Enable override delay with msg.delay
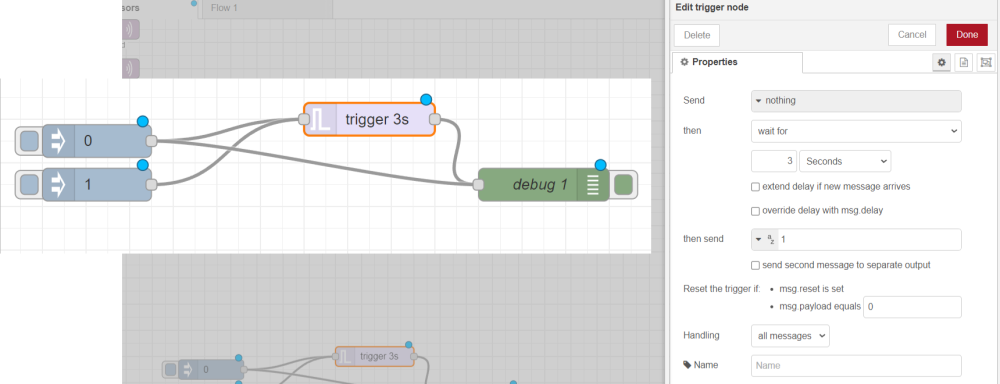The width and height of the screenshot is (1000, 384). (756, 210)
